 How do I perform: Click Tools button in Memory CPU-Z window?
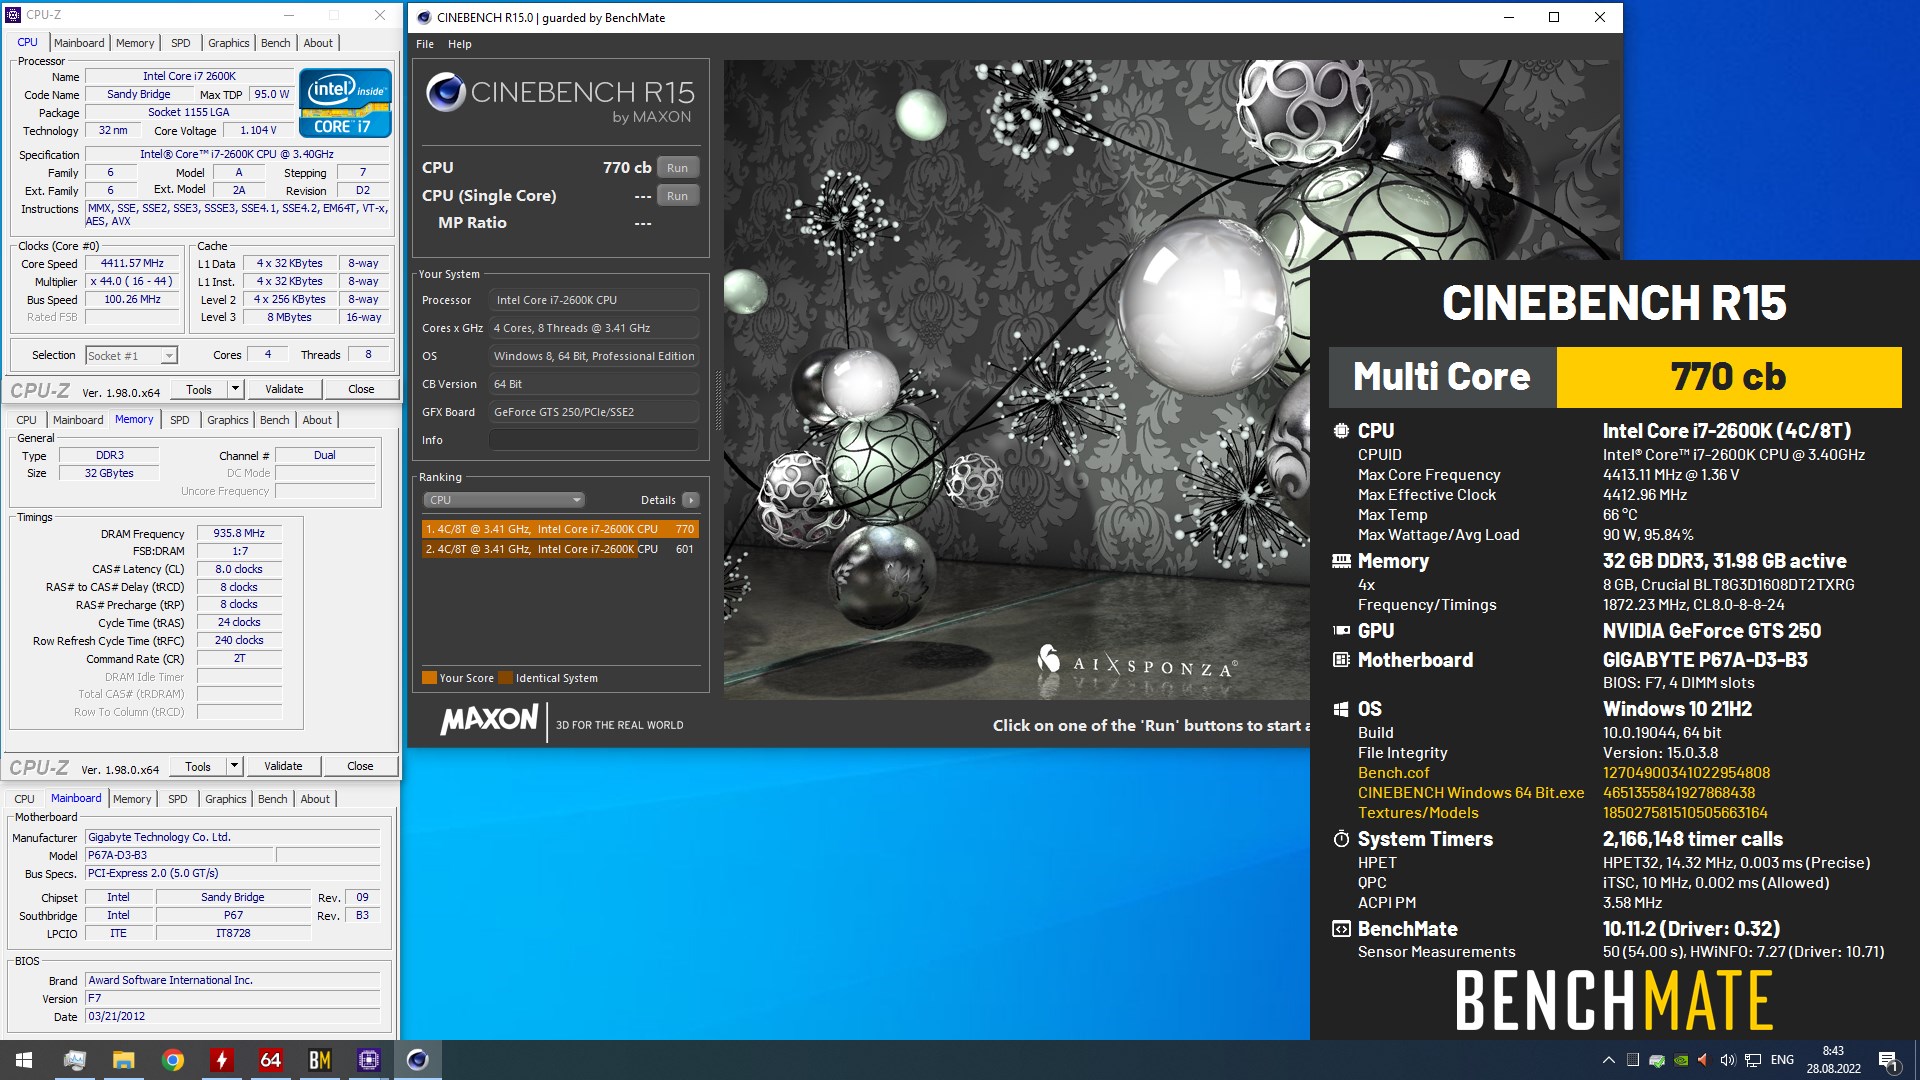point(198,766)
